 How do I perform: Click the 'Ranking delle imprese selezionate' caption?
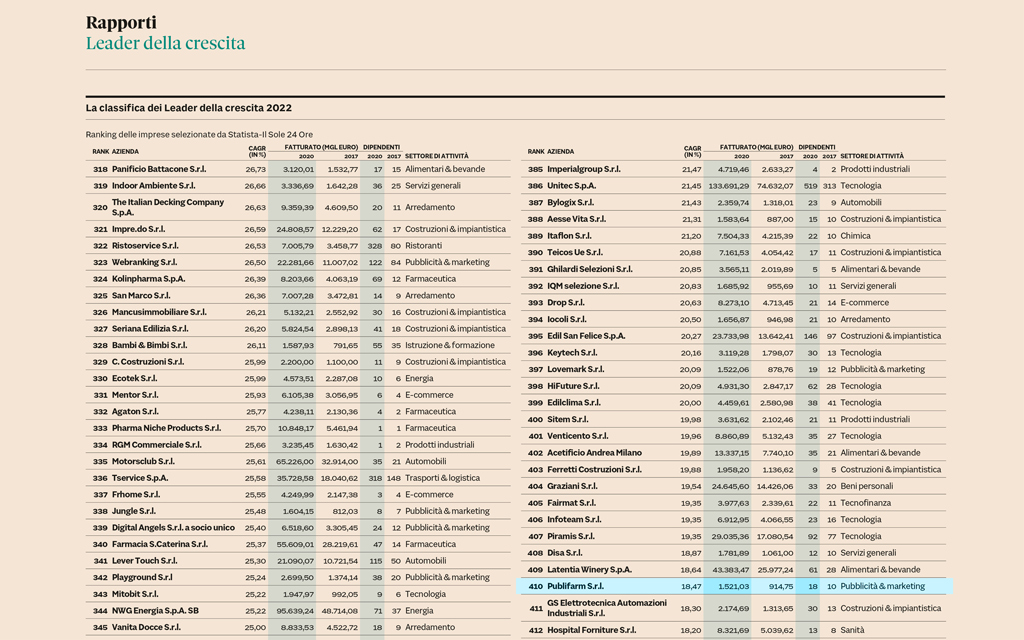click(199, 135)
